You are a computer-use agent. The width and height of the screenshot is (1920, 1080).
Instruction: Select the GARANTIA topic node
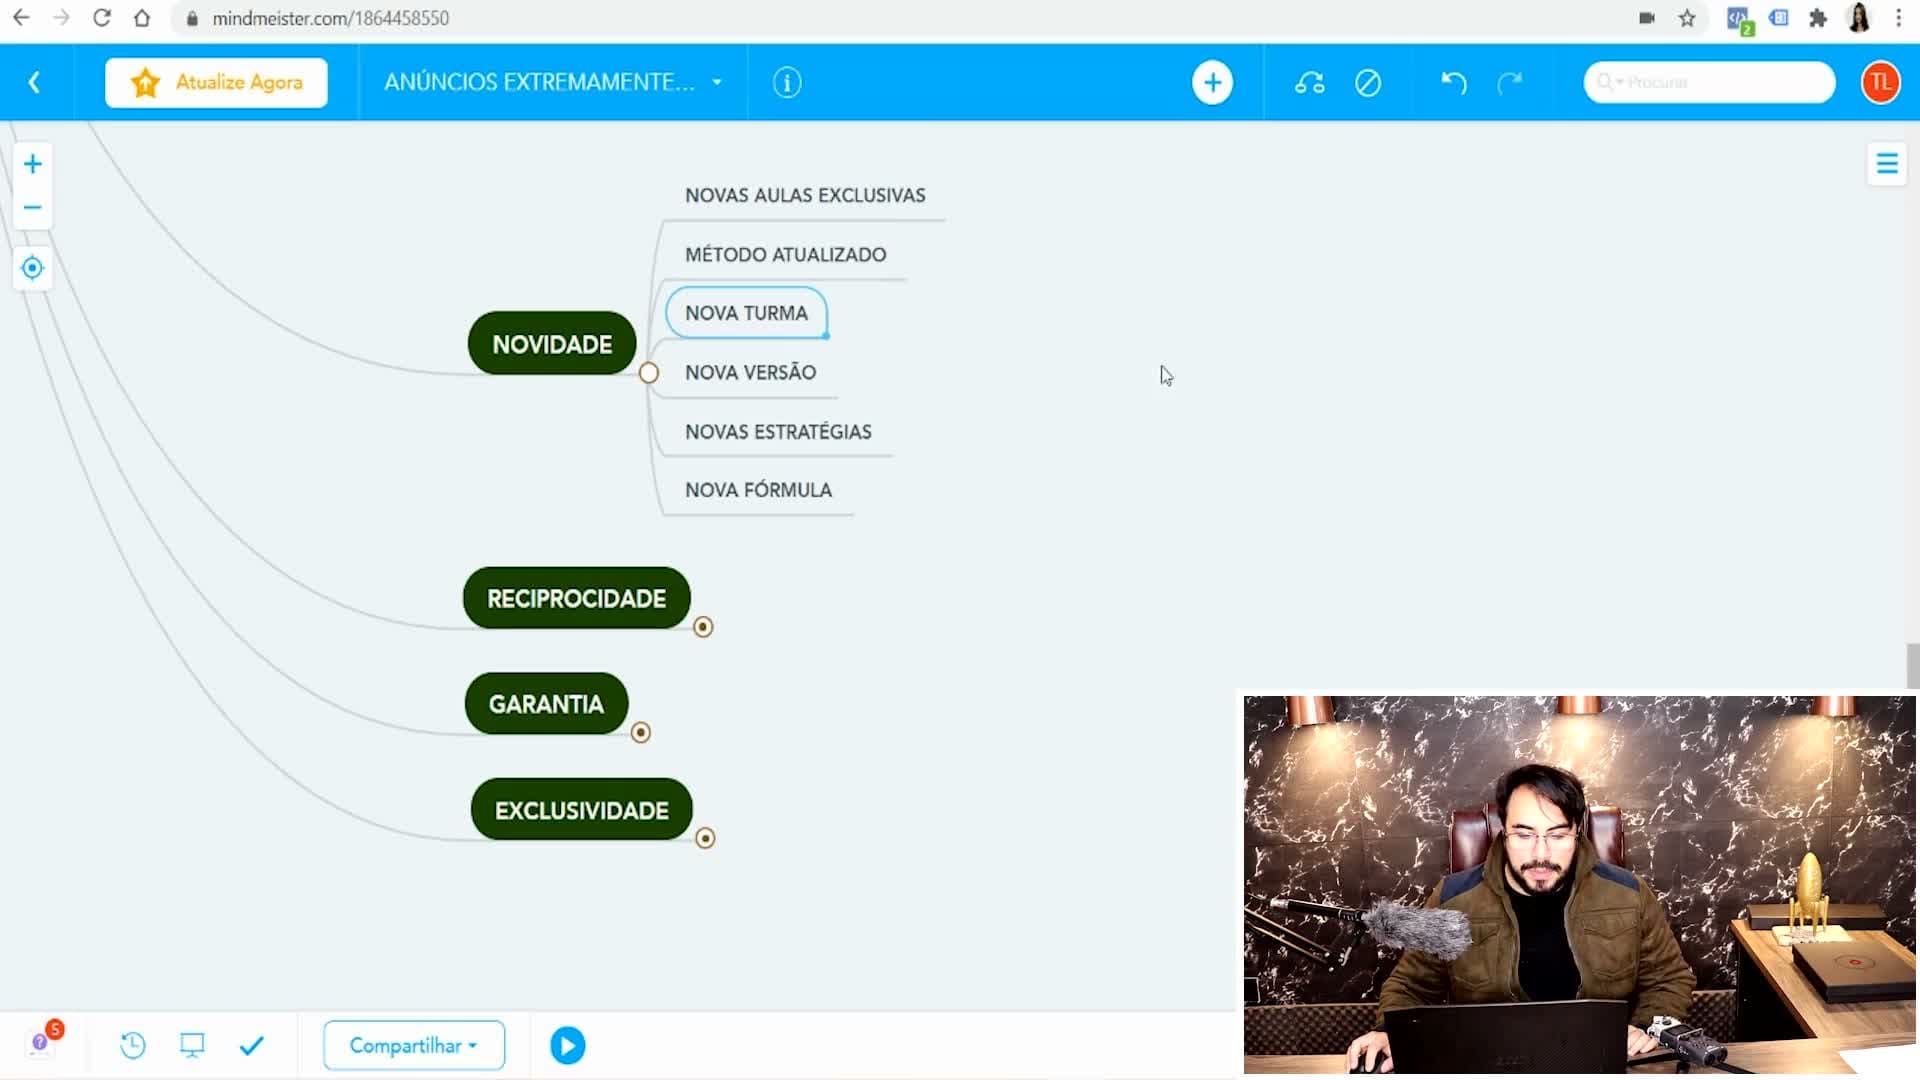546,704
